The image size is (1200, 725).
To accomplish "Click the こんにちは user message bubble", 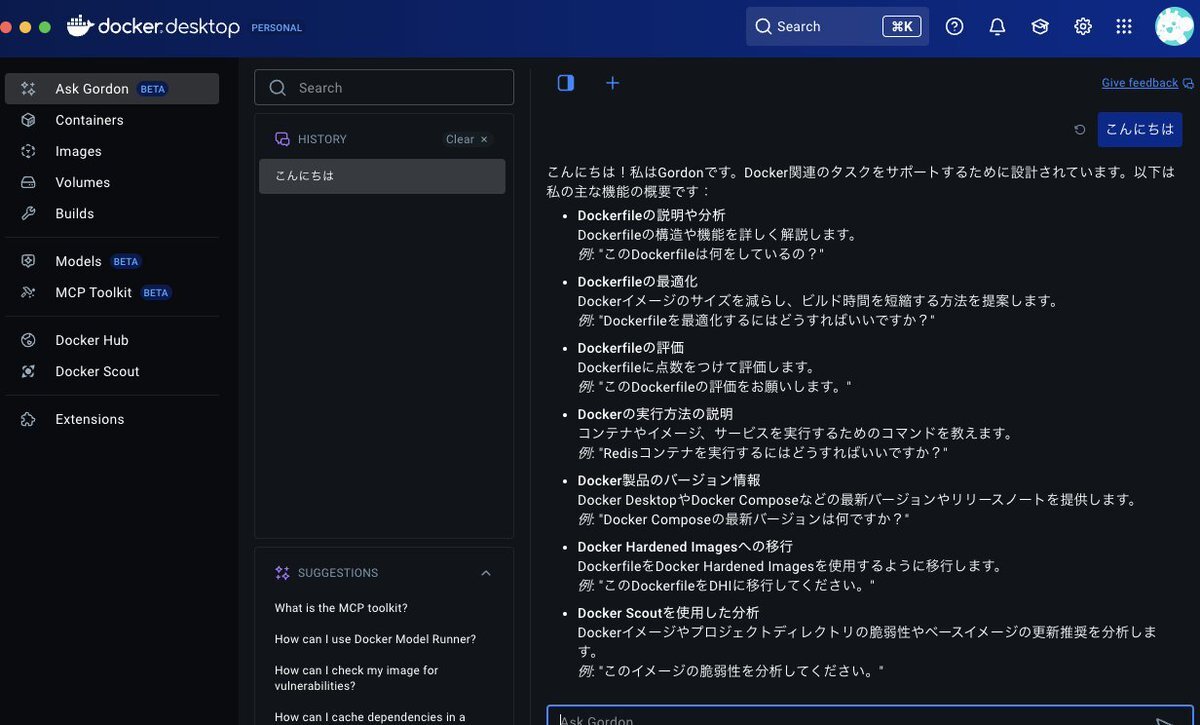I will pyautogui.click(x=1140, y=130).
